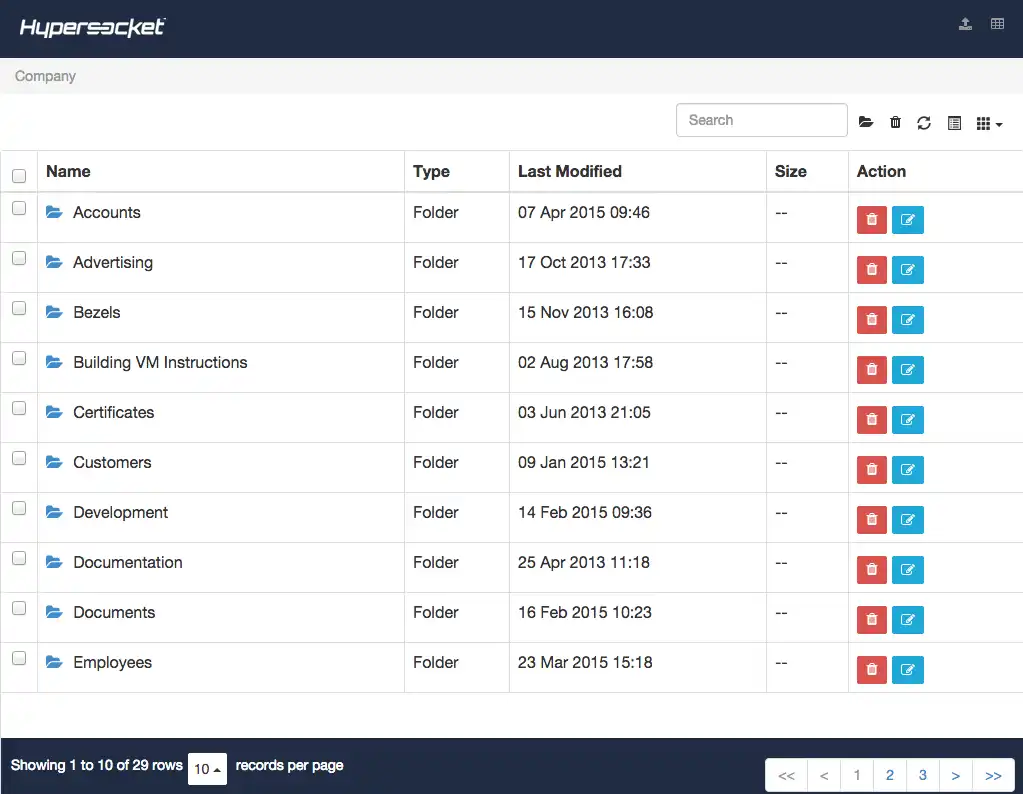Edit the Building VM Instructions folder

click(908, 369)
